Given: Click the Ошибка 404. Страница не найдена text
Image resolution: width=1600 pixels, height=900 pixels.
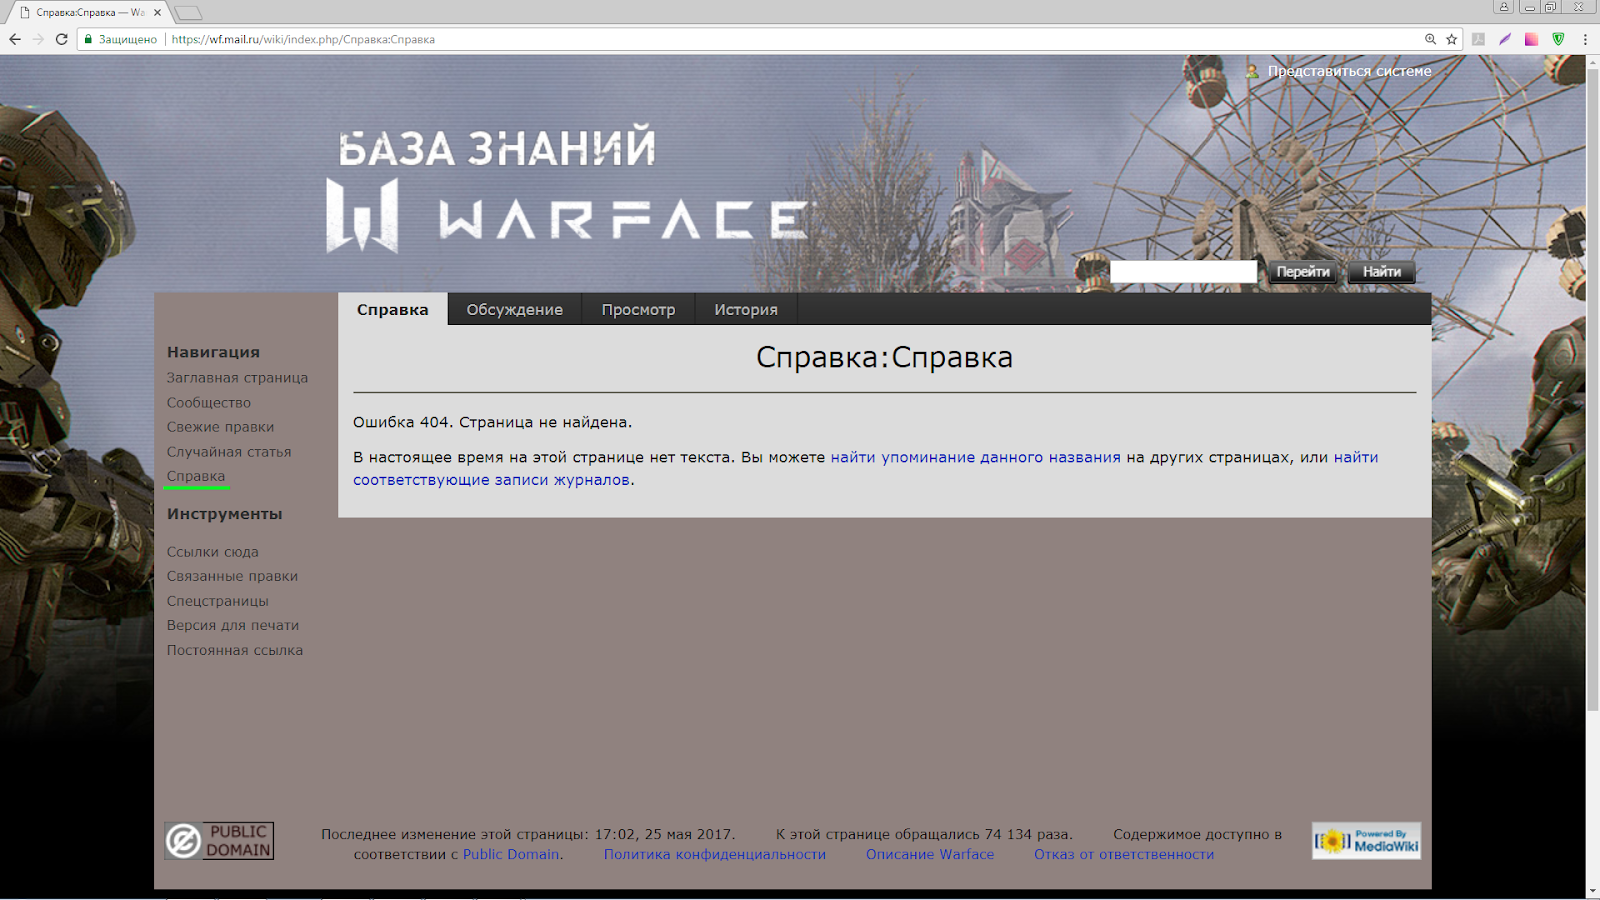Looking at the screenshot, I should click(x=493, y=422).
